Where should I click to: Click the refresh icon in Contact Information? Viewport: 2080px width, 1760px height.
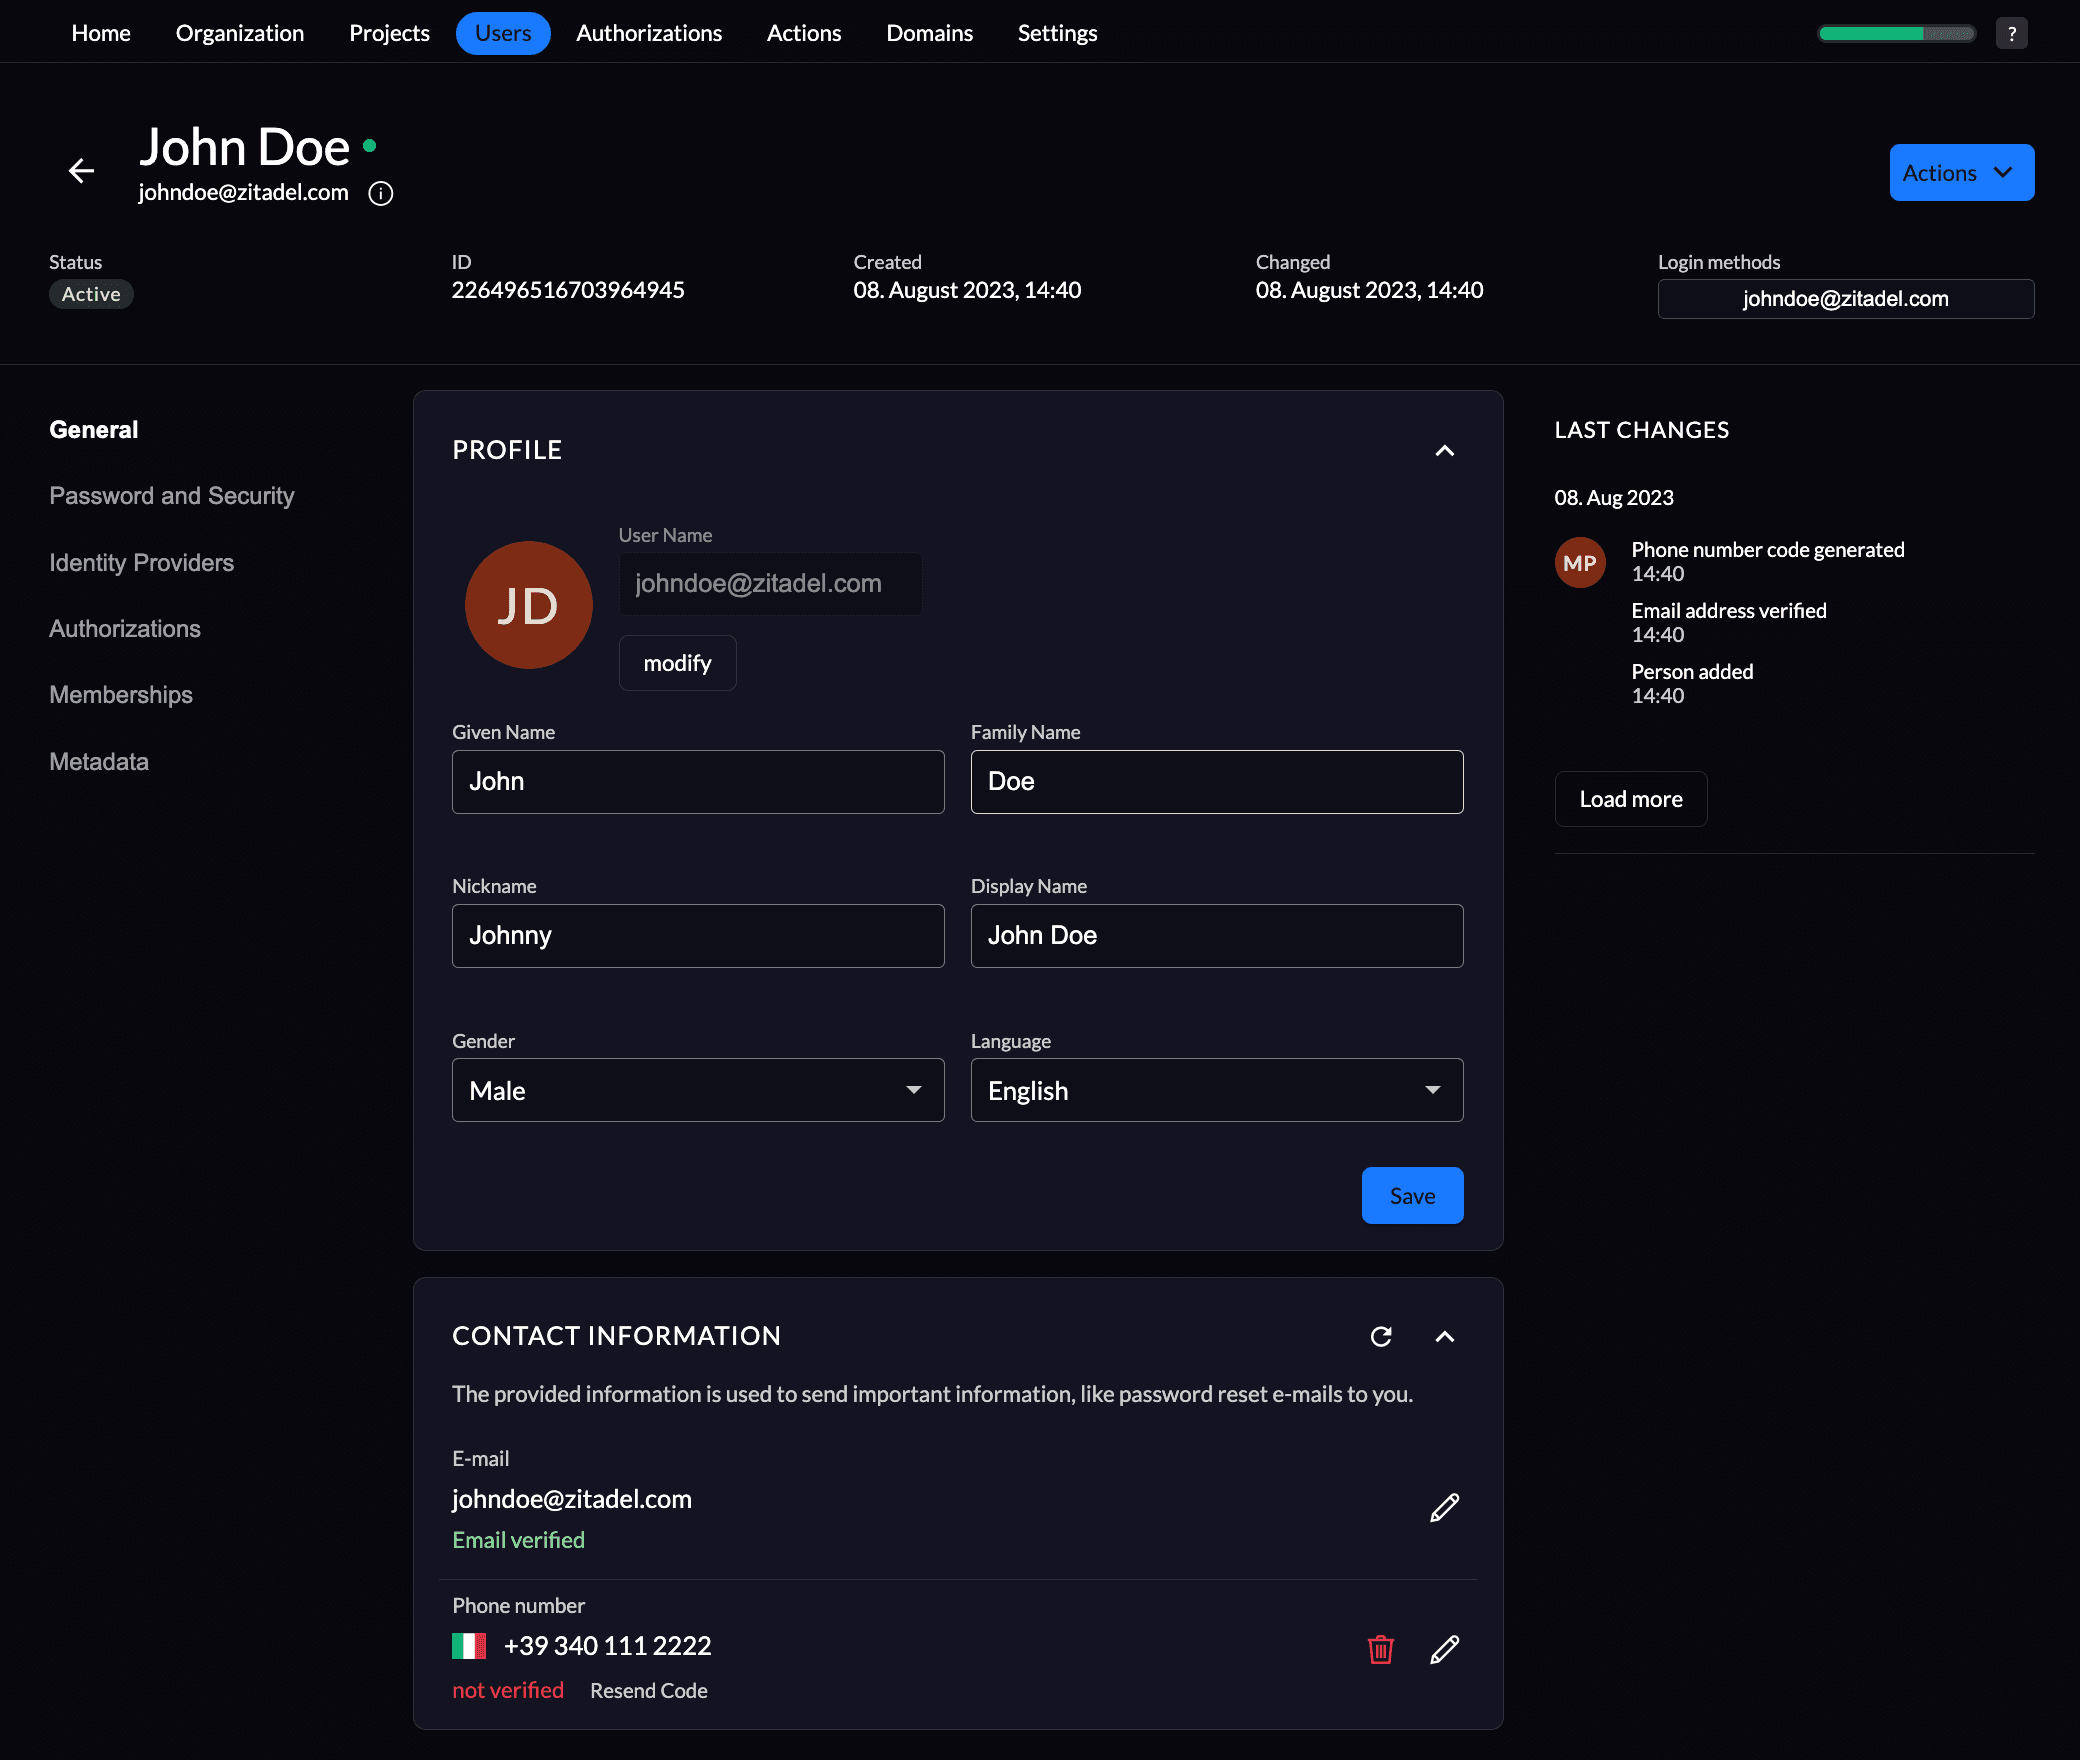point(1381,1336)
